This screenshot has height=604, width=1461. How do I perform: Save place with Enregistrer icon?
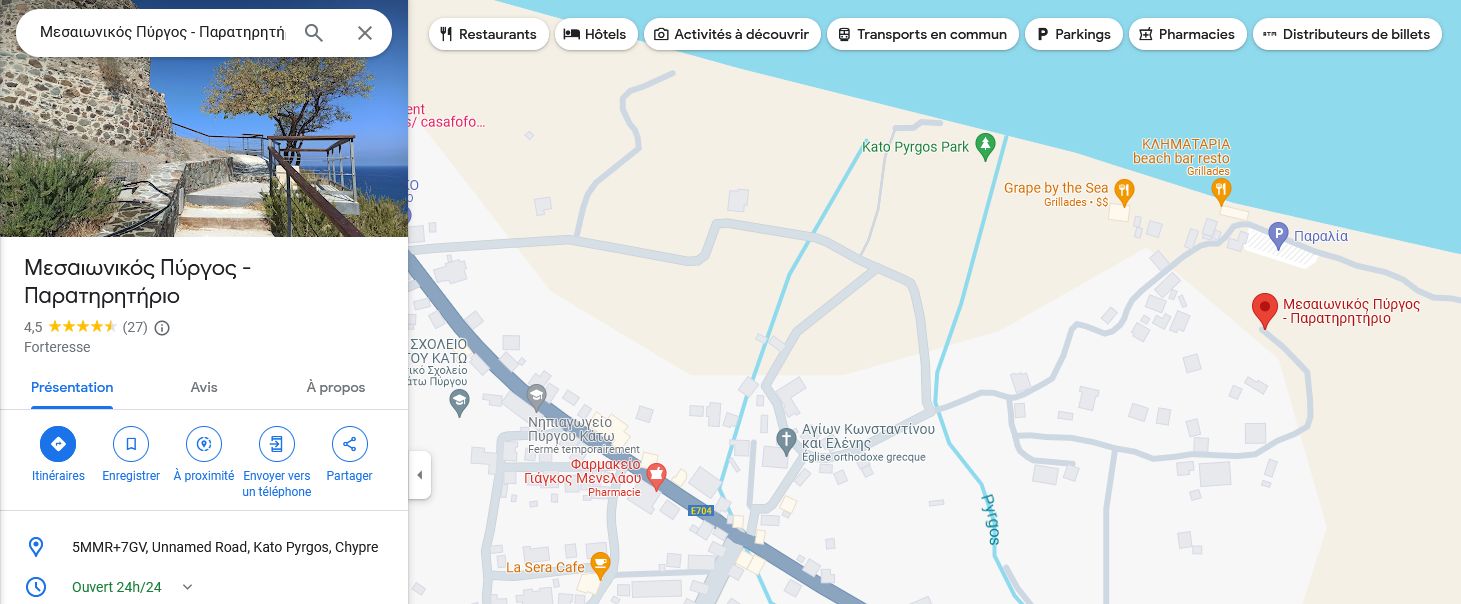(x=131, y=444)
